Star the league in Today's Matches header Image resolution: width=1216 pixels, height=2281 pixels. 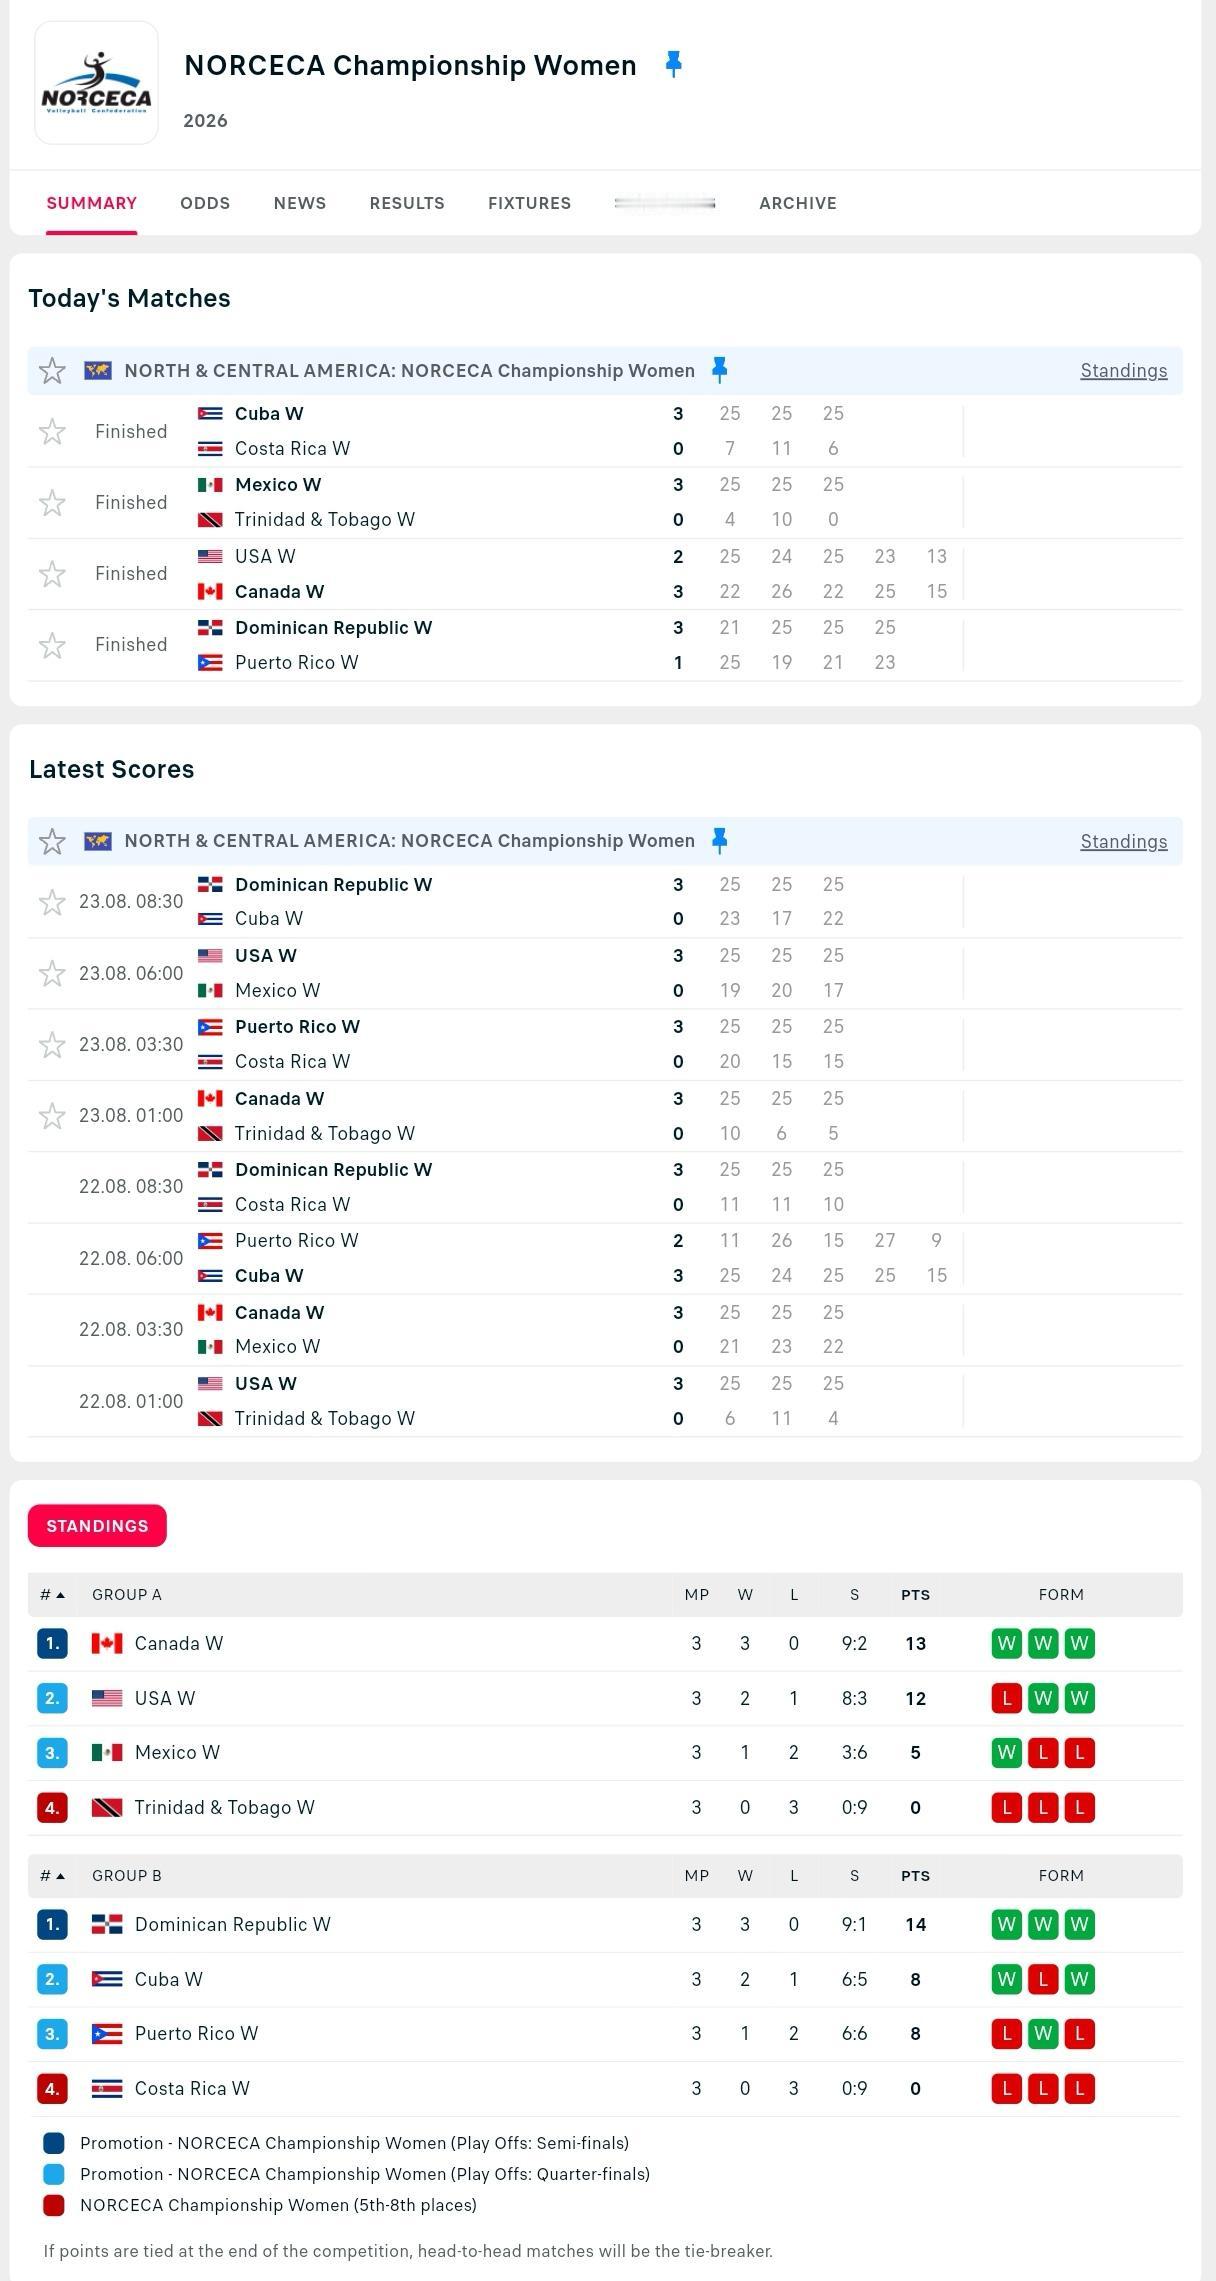tap(52, 371)
